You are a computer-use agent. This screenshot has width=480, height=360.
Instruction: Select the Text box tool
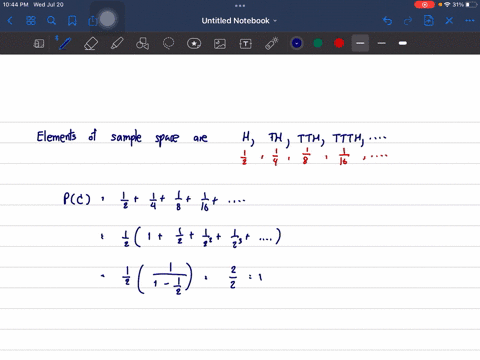pyautogui.click(x=246, y=44)
